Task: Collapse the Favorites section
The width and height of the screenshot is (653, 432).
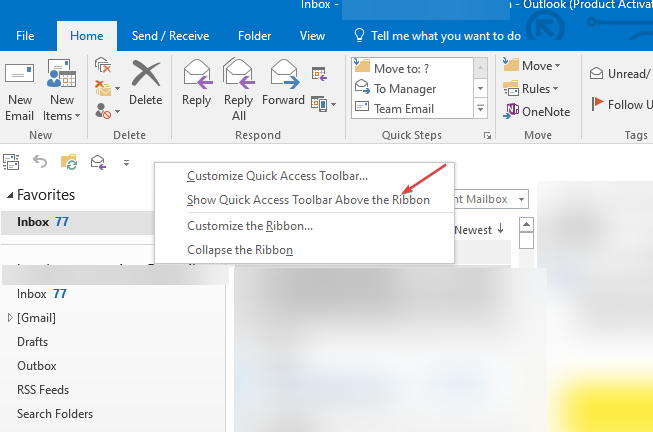Action: (10, 195)
